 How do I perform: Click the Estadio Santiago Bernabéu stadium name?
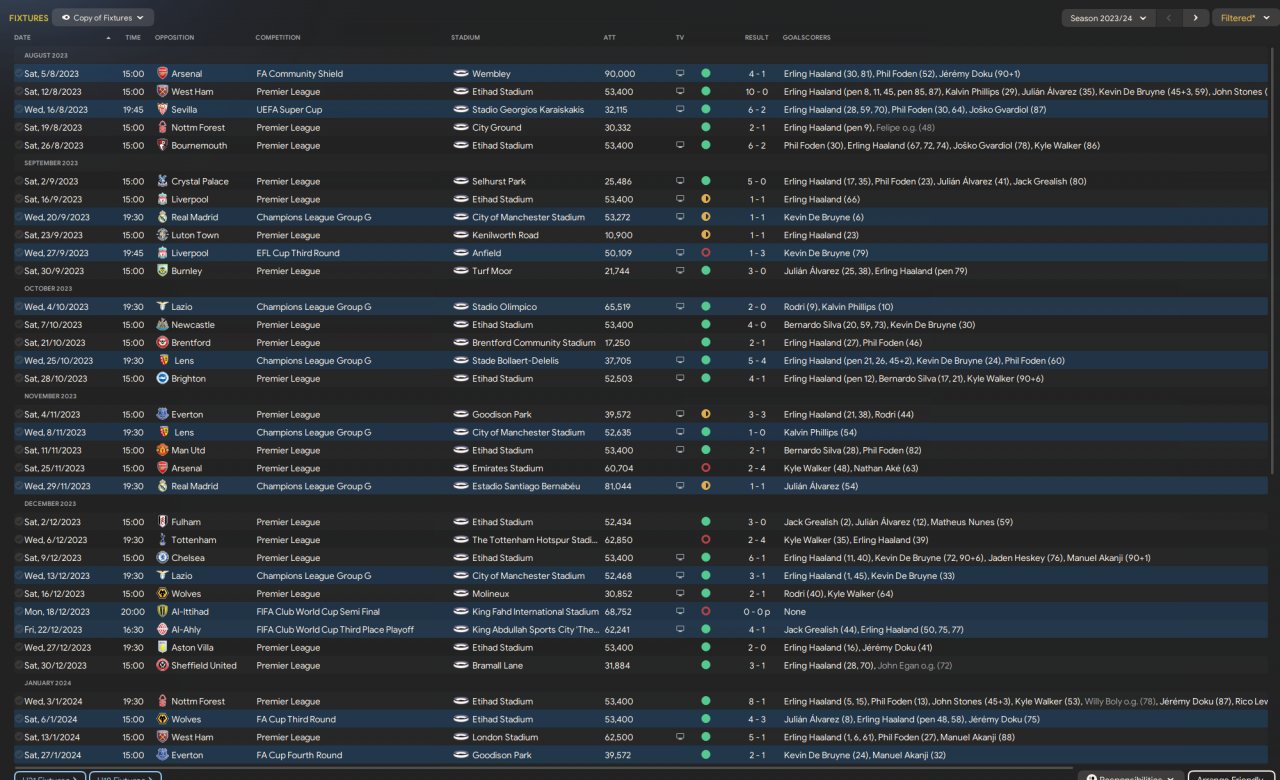coord(526,487)
